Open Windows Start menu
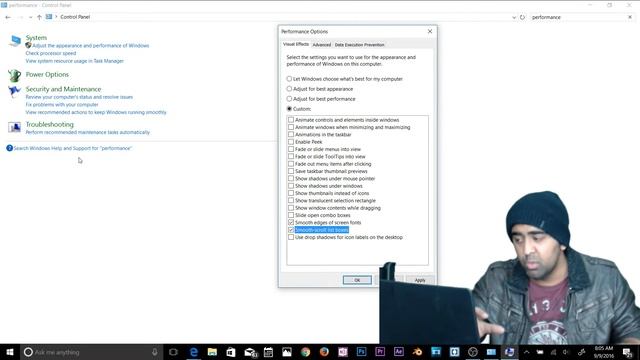640x360 pixels. click(x=9, y=352)
